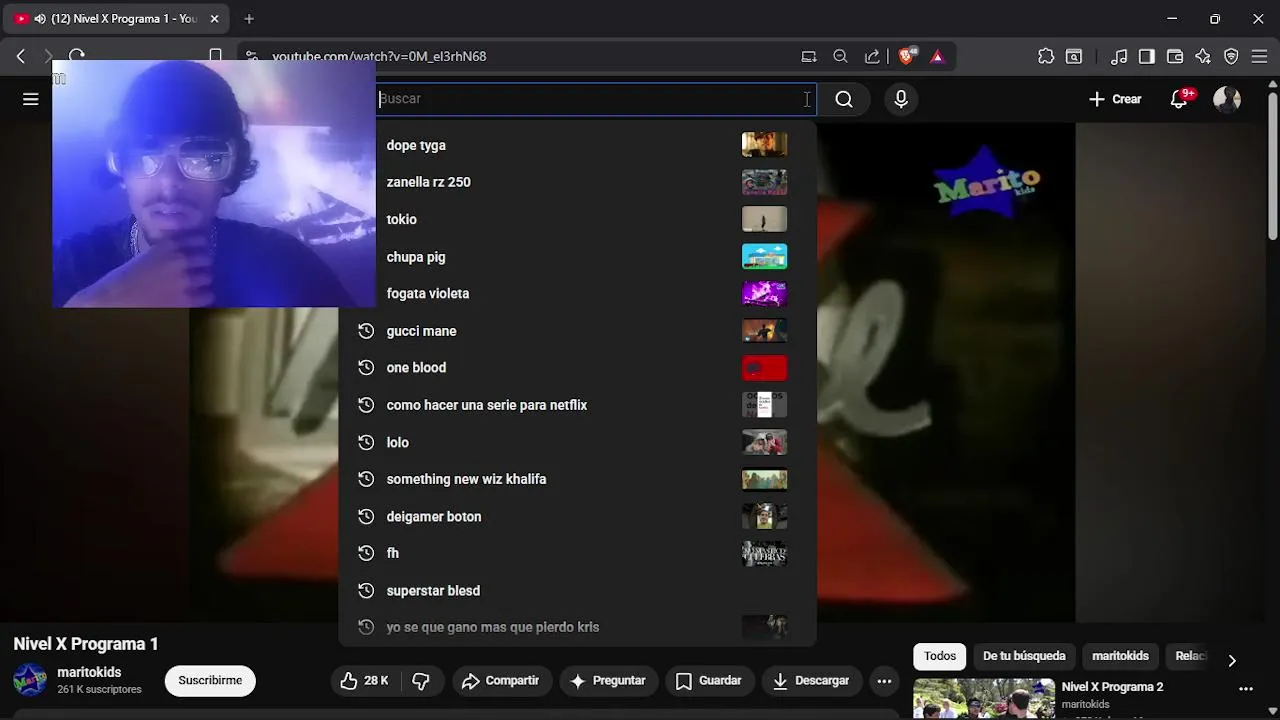Click the Preguntar button
The height and width of the screenshot is (720, 1280).
[x=607, y=681]
